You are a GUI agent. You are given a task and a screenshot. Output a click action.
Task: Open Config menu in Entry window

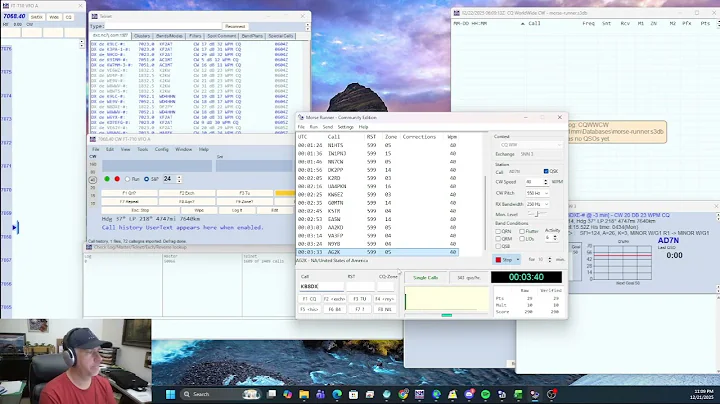coord(162,149)
